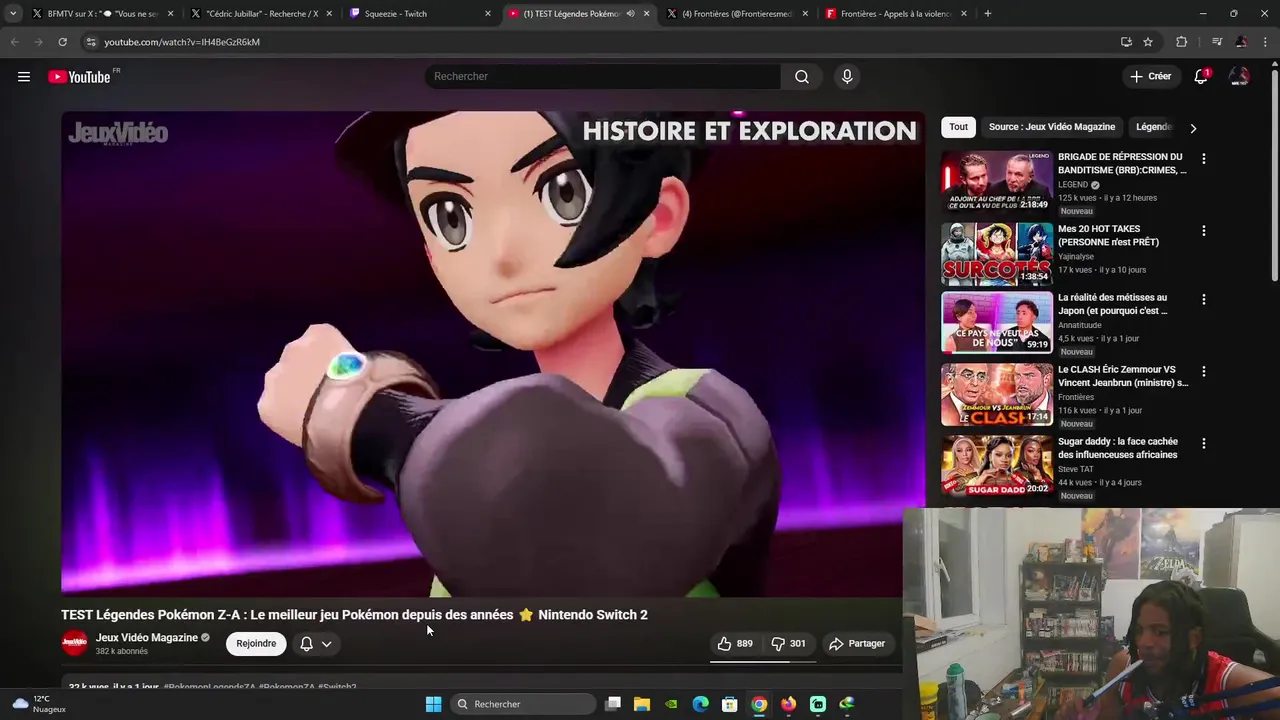Show more filter chips with right arrow
The width and height of the screenshot is (1280, 720).
click(1192, 128)
